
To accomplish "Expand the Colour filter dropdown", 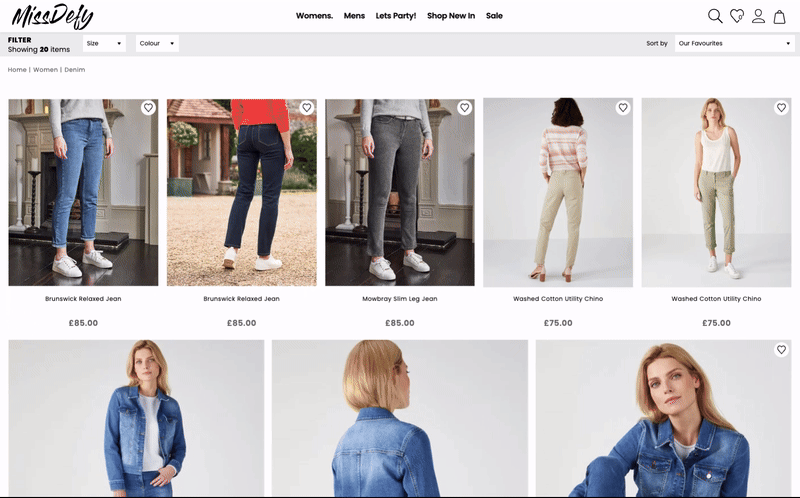I will point(157,44).
